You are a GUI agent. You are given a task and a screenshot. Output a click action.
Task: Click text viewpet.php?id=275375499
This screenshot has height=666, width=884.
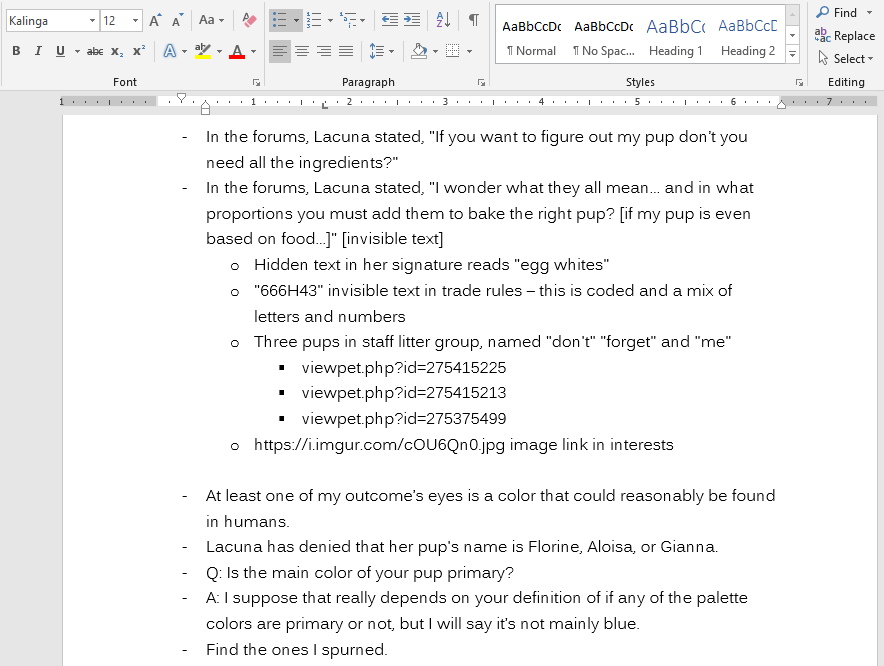point(404,419)
